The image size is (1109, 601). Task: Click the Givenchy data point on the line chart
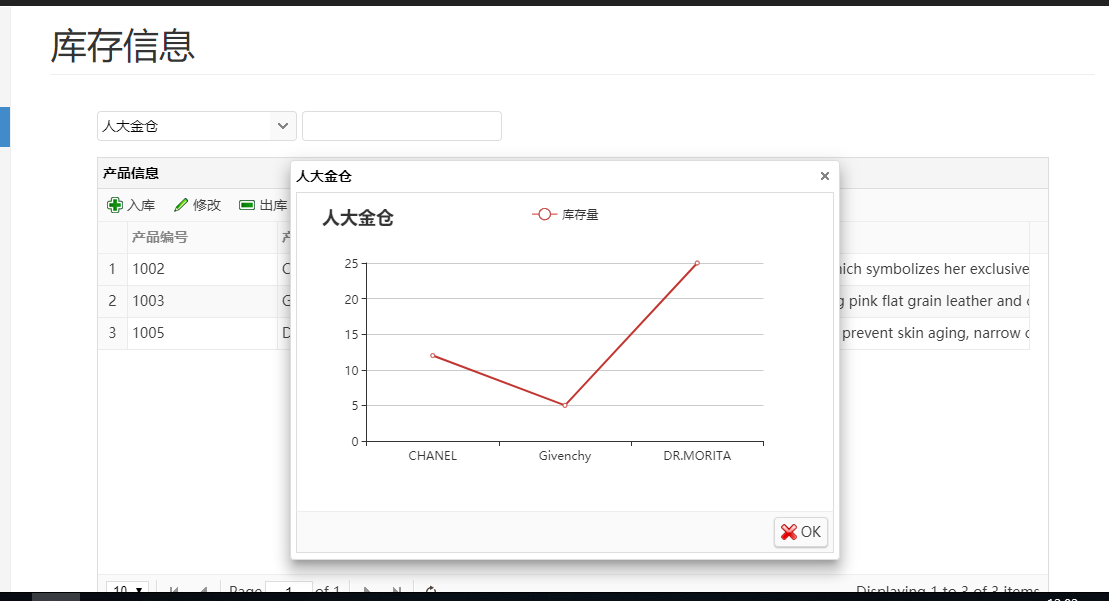[564, 405]
